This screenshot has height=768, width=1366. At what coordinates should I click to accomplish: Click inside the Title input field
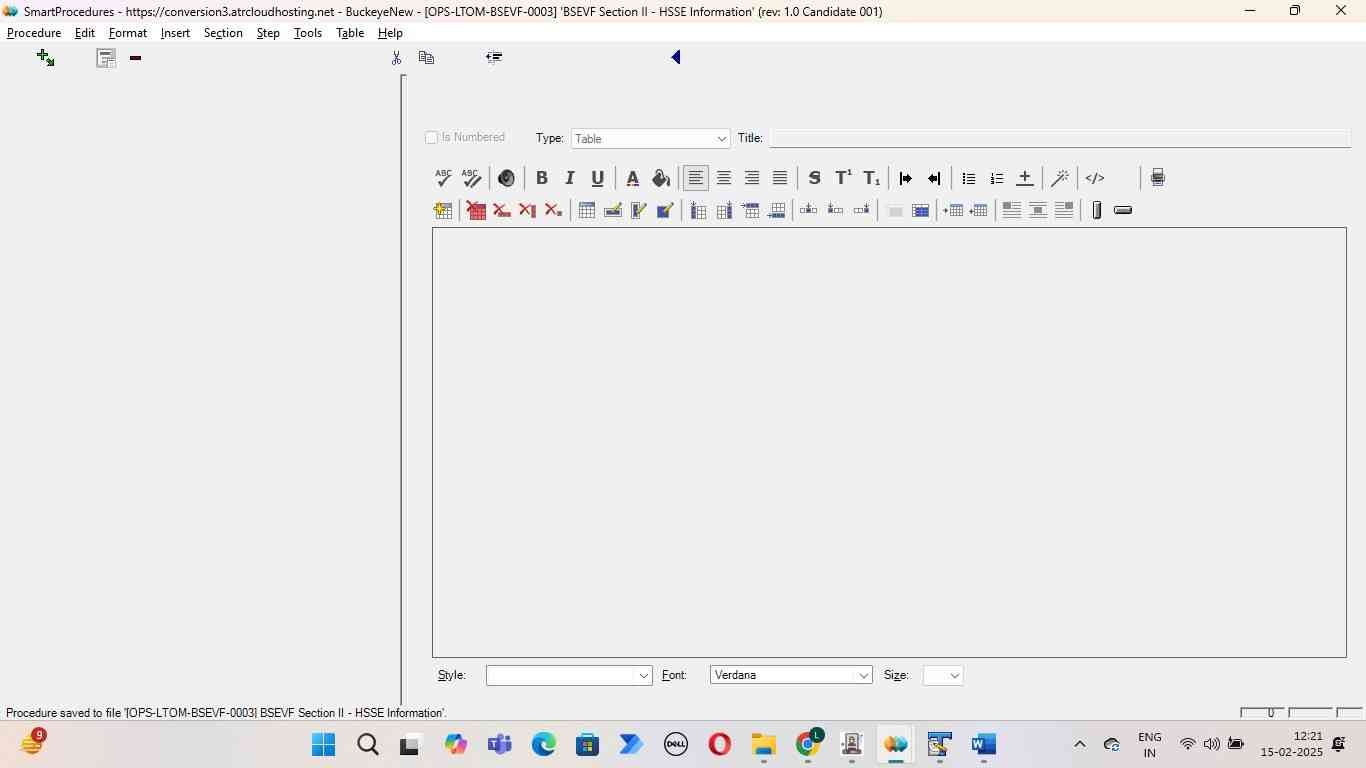click(1059, 138)
